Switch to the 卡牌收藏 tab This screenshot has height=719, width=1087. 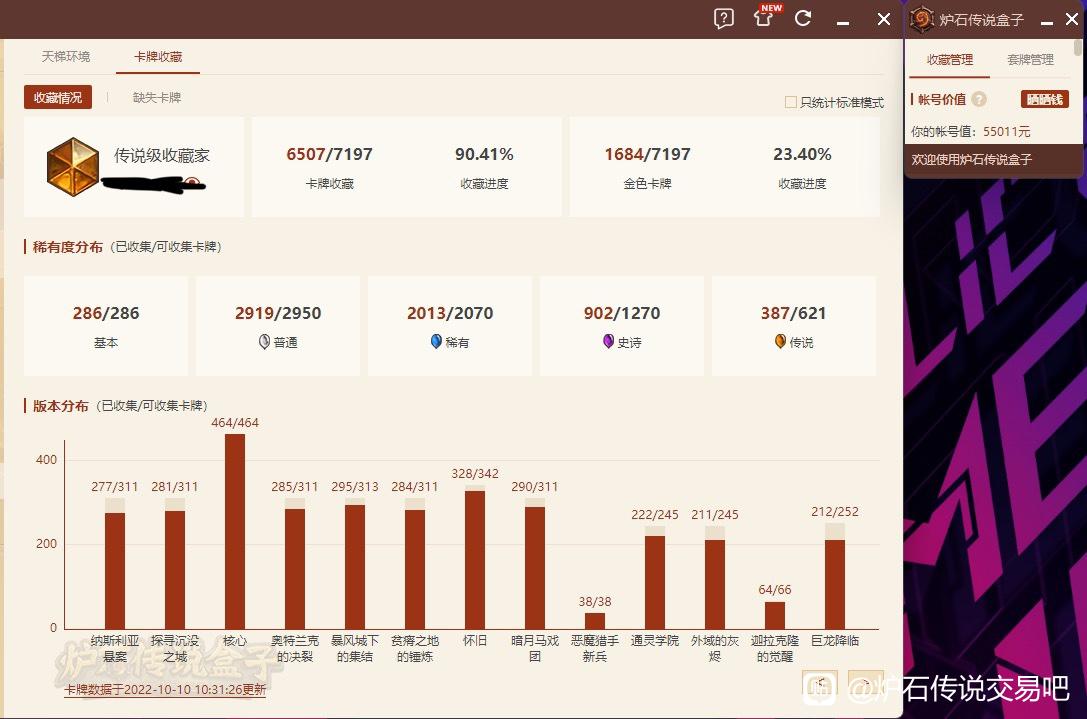pyautogui.click(x=158, y=56)
